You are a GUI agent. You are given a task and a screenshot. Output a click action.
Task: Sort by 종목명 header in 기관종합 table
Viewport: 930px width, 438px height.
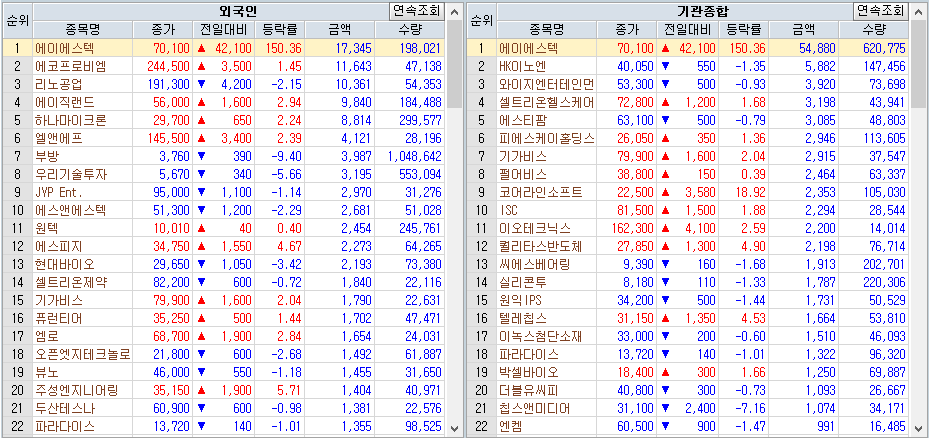[547, 30]
